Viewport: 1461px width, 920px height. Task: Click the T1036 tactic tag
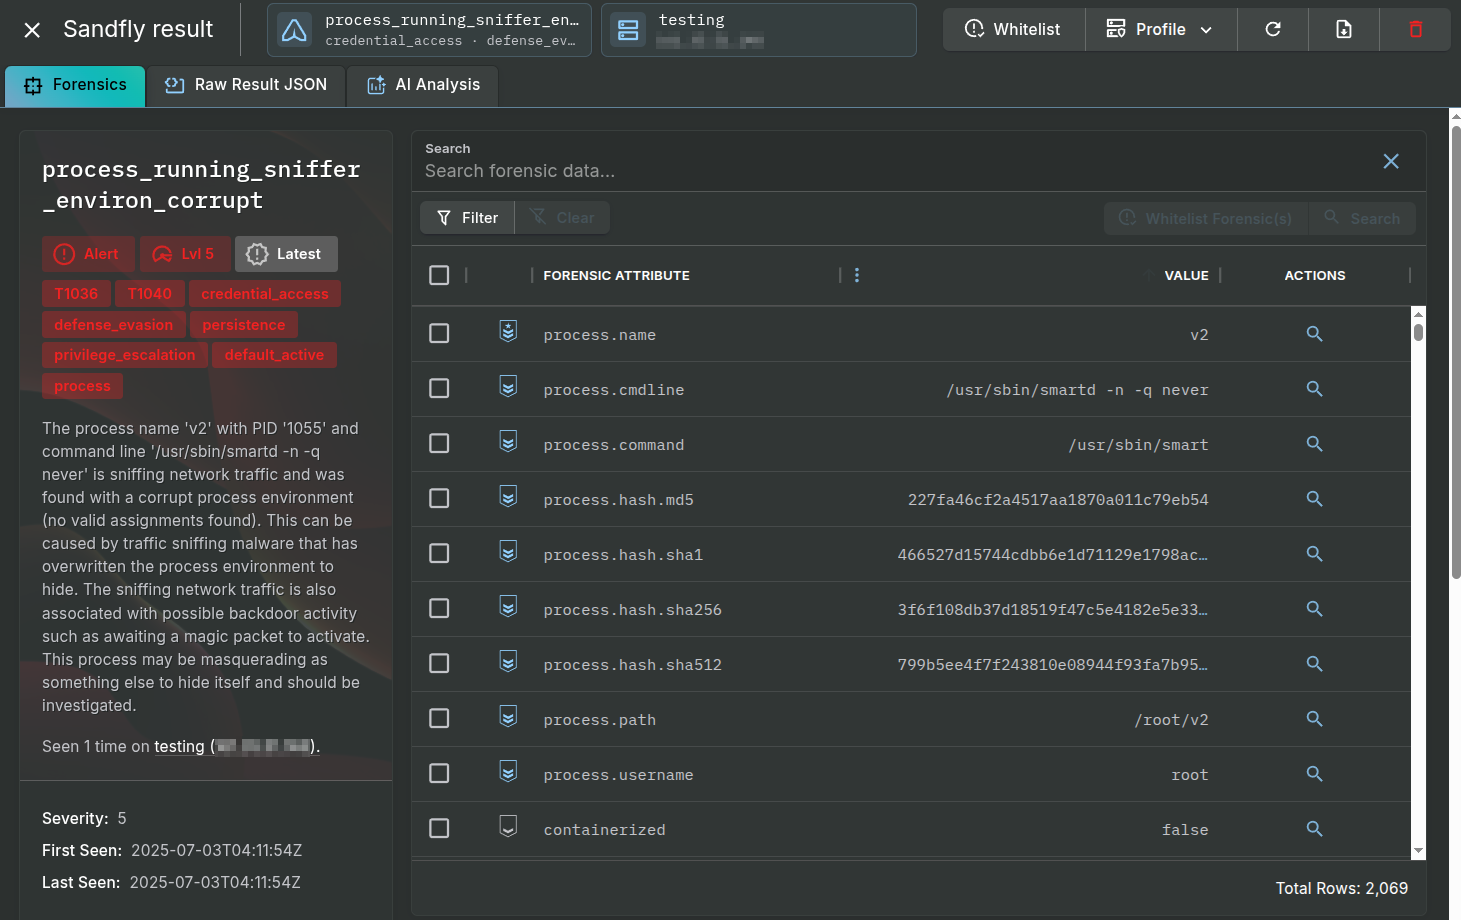point(76,294)
